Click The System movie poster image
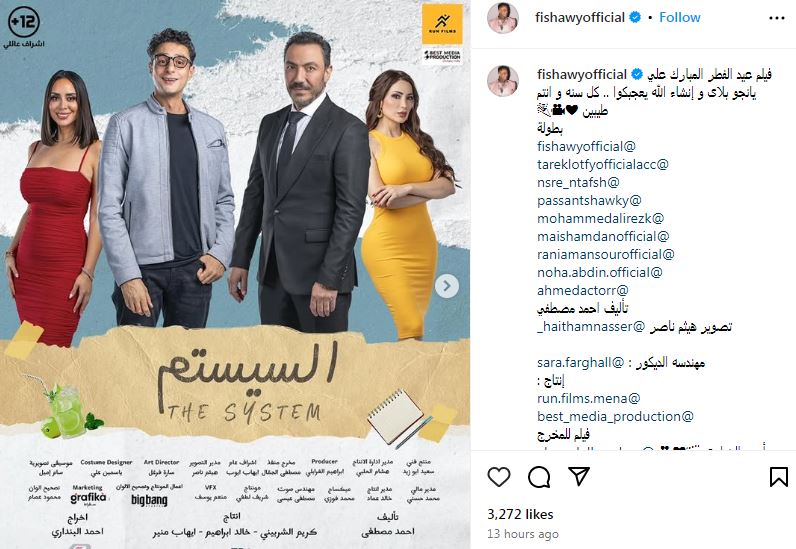 tap(235, 274)
